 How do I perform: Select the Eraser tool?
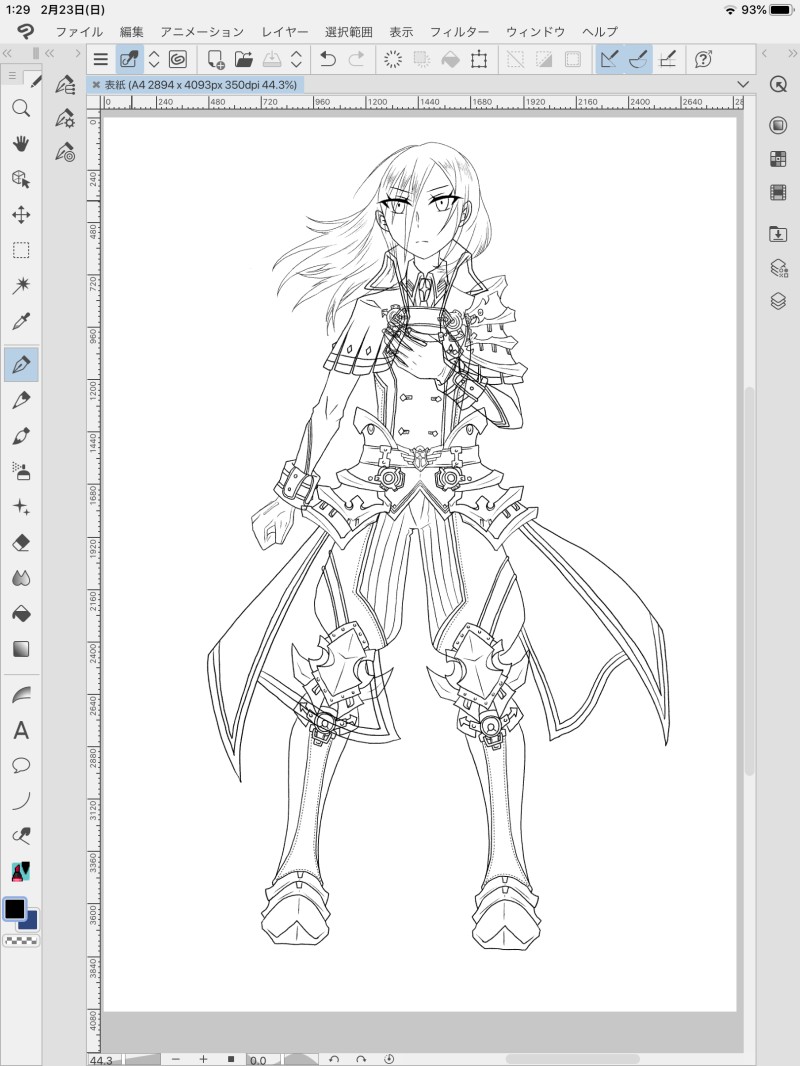(21, 543)
